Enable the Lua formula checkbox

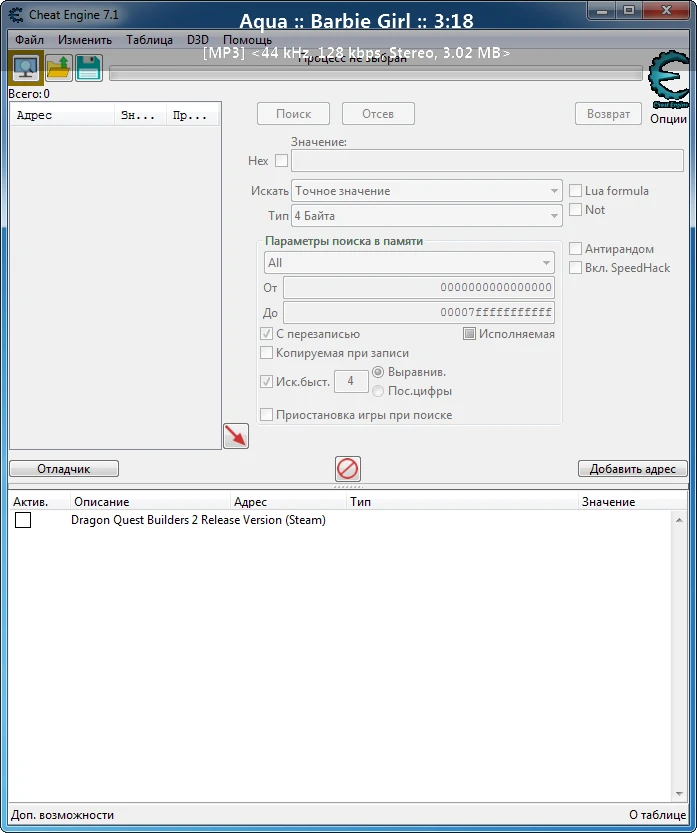[x=575, y=191]
